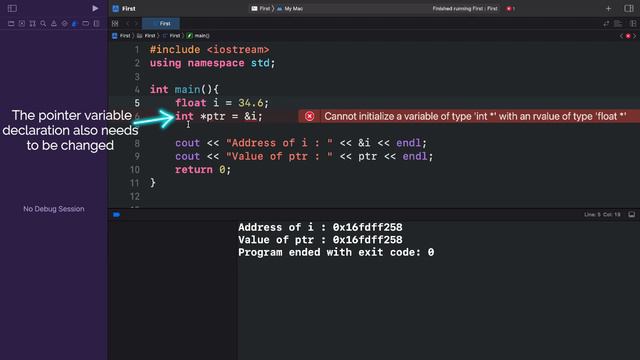Image resolution: width=640 pixels, height=360 pixels.
Task: Click First folder in jump bar
Action: click(146, 36)
